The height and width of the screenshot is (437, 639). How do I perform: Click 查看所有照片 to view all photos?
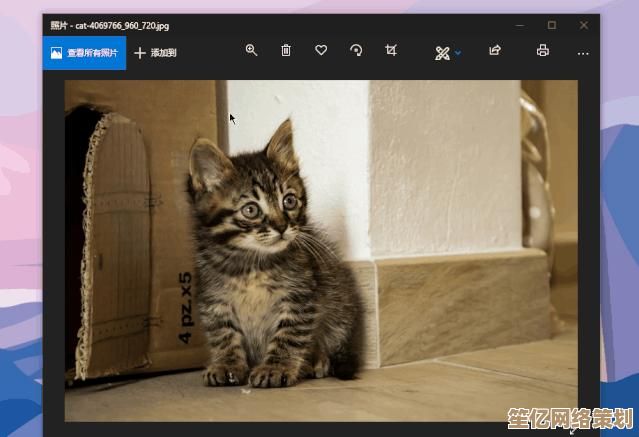point(92,53)
